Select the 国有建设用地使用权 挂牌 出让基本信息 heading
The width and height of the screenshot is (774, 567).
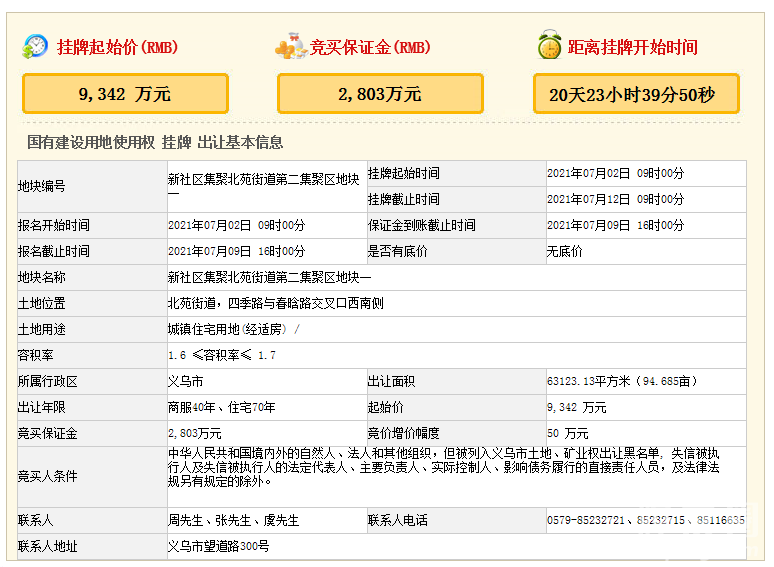coord(155,143)
